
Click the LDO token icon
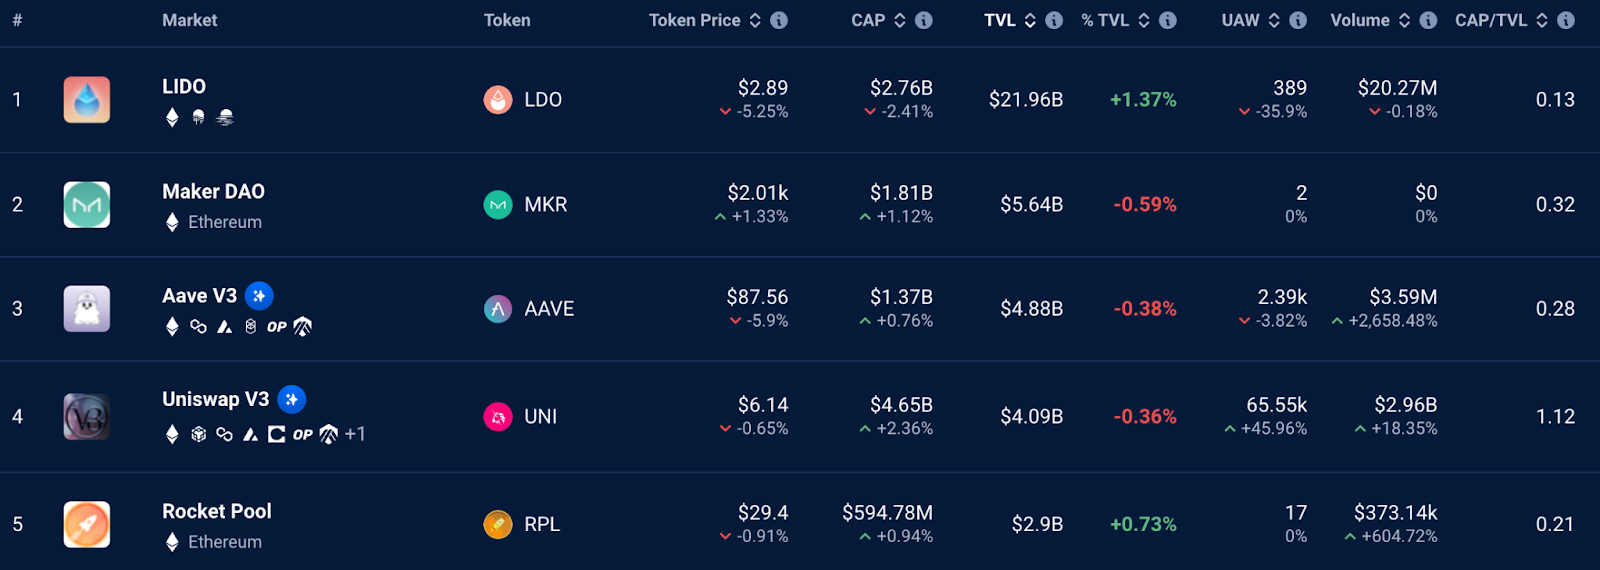click(x=498, y=100)
